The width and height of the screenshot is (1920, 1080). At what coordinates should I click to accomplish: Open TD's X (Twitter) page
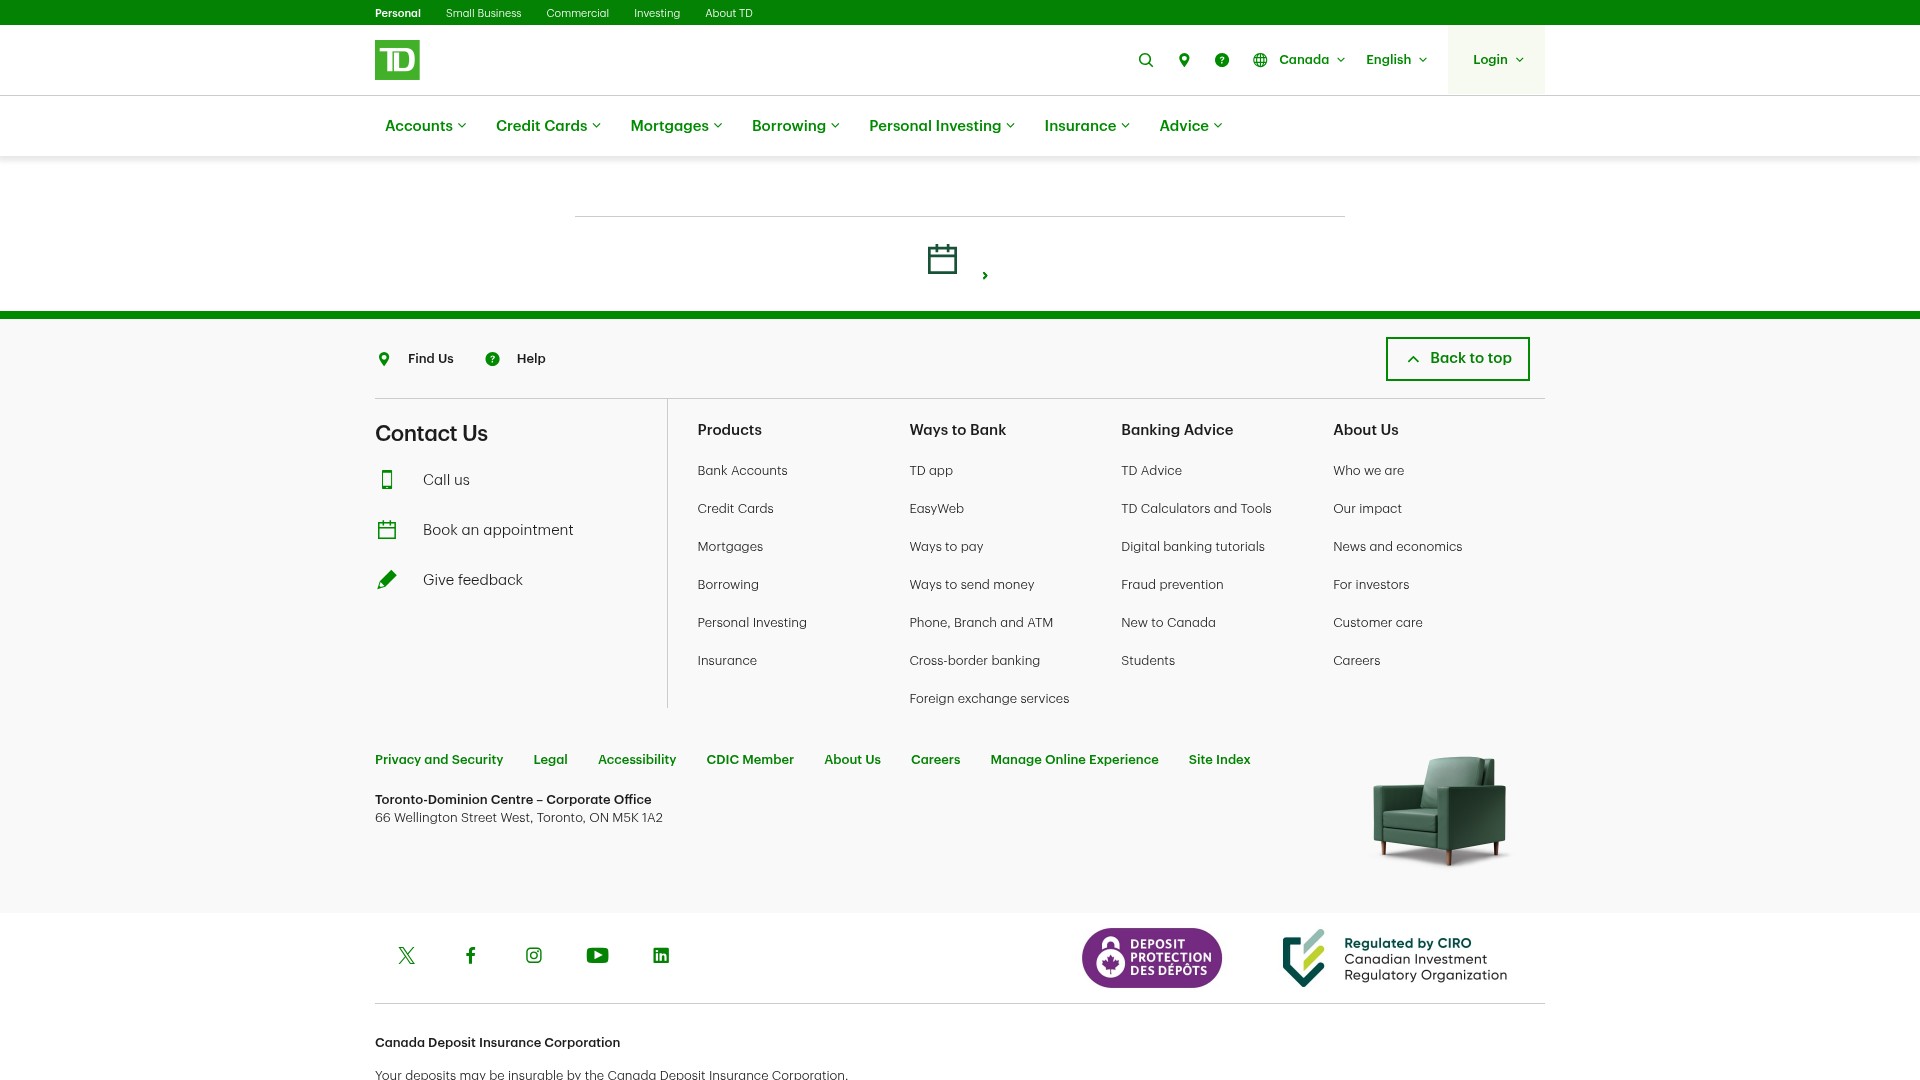tap(406, 956)
